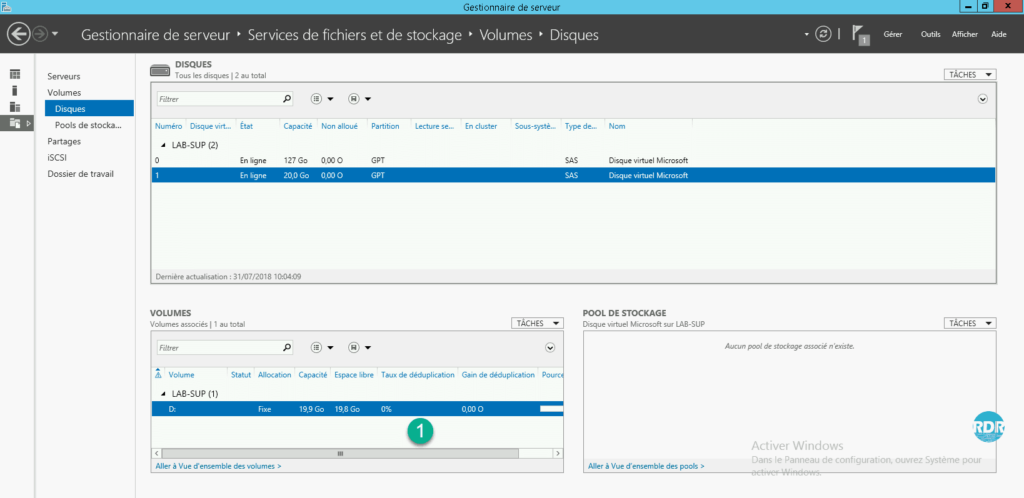Open the Aide menu
Image resolution: width=1024 pixels, height=498 pixels.
click(x=999, y=35)
